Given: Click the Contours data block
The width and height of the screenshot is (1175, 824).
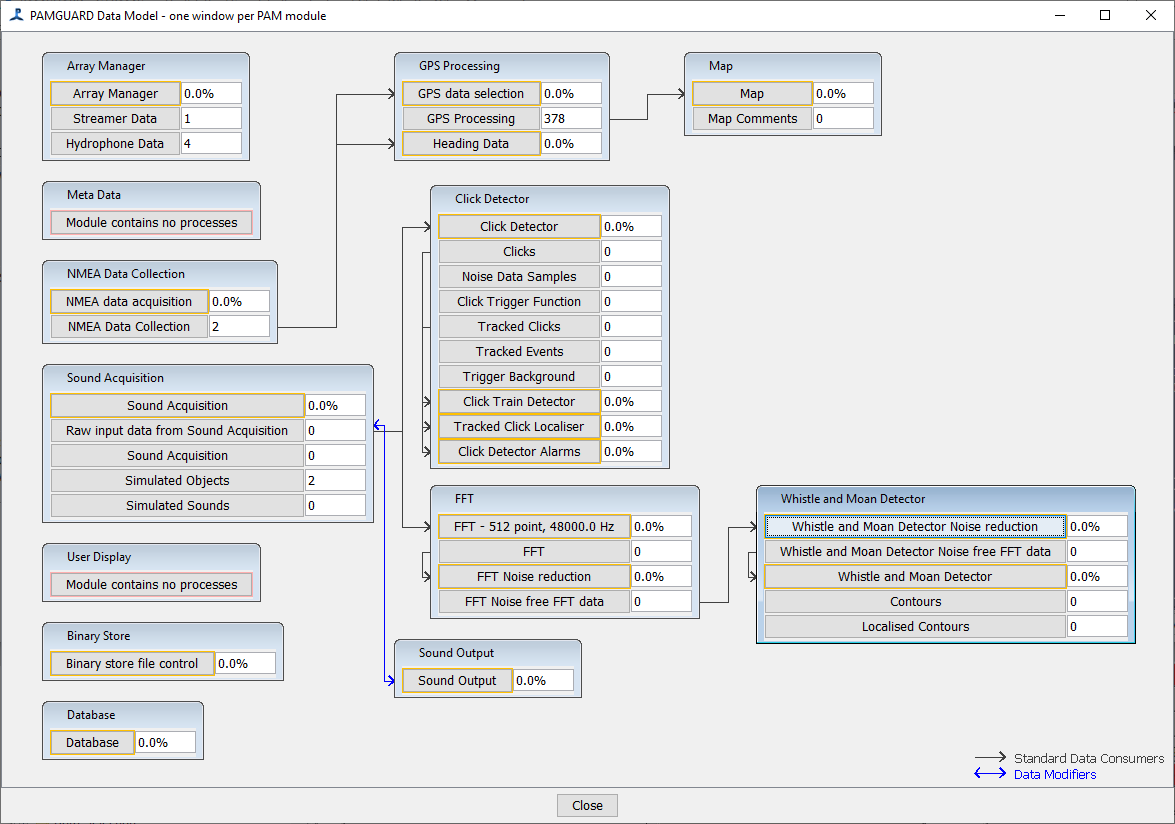Looking at the screenshot, I should point(915,602).
